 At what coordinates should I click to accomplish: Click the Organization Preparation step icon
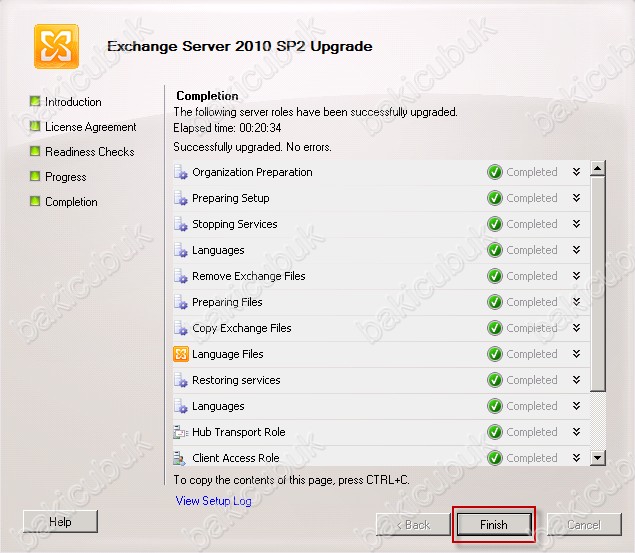(x=181, y=172)
